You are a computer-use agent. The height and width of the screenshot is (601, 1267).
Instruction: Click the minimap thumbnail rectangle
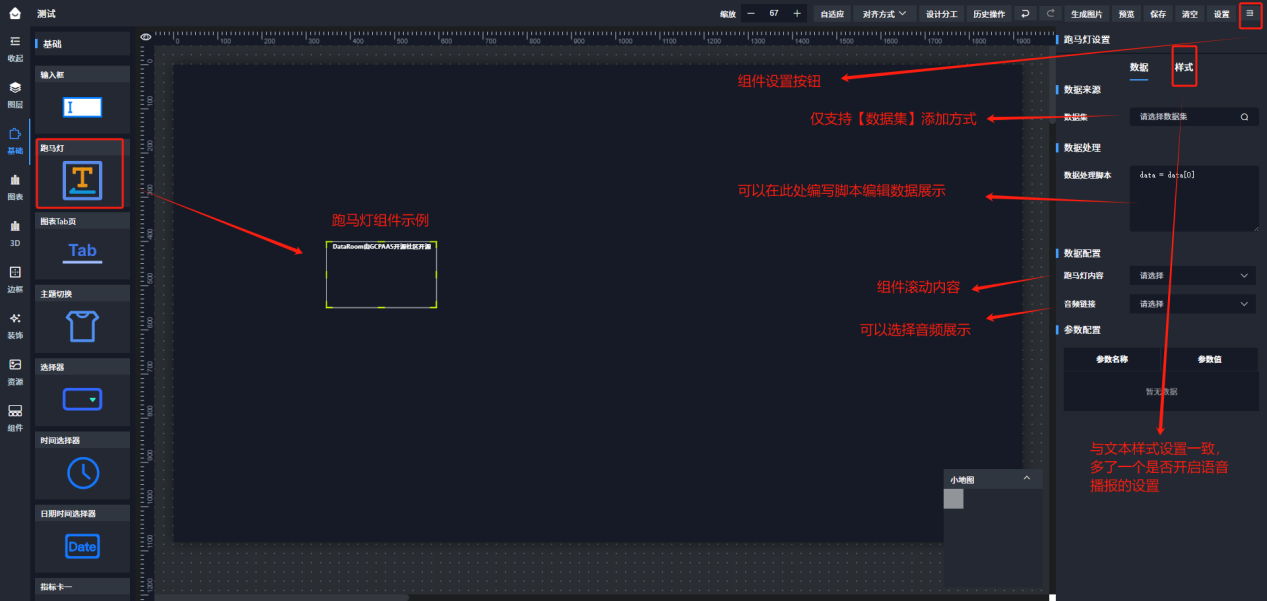[x=954, y=498]
